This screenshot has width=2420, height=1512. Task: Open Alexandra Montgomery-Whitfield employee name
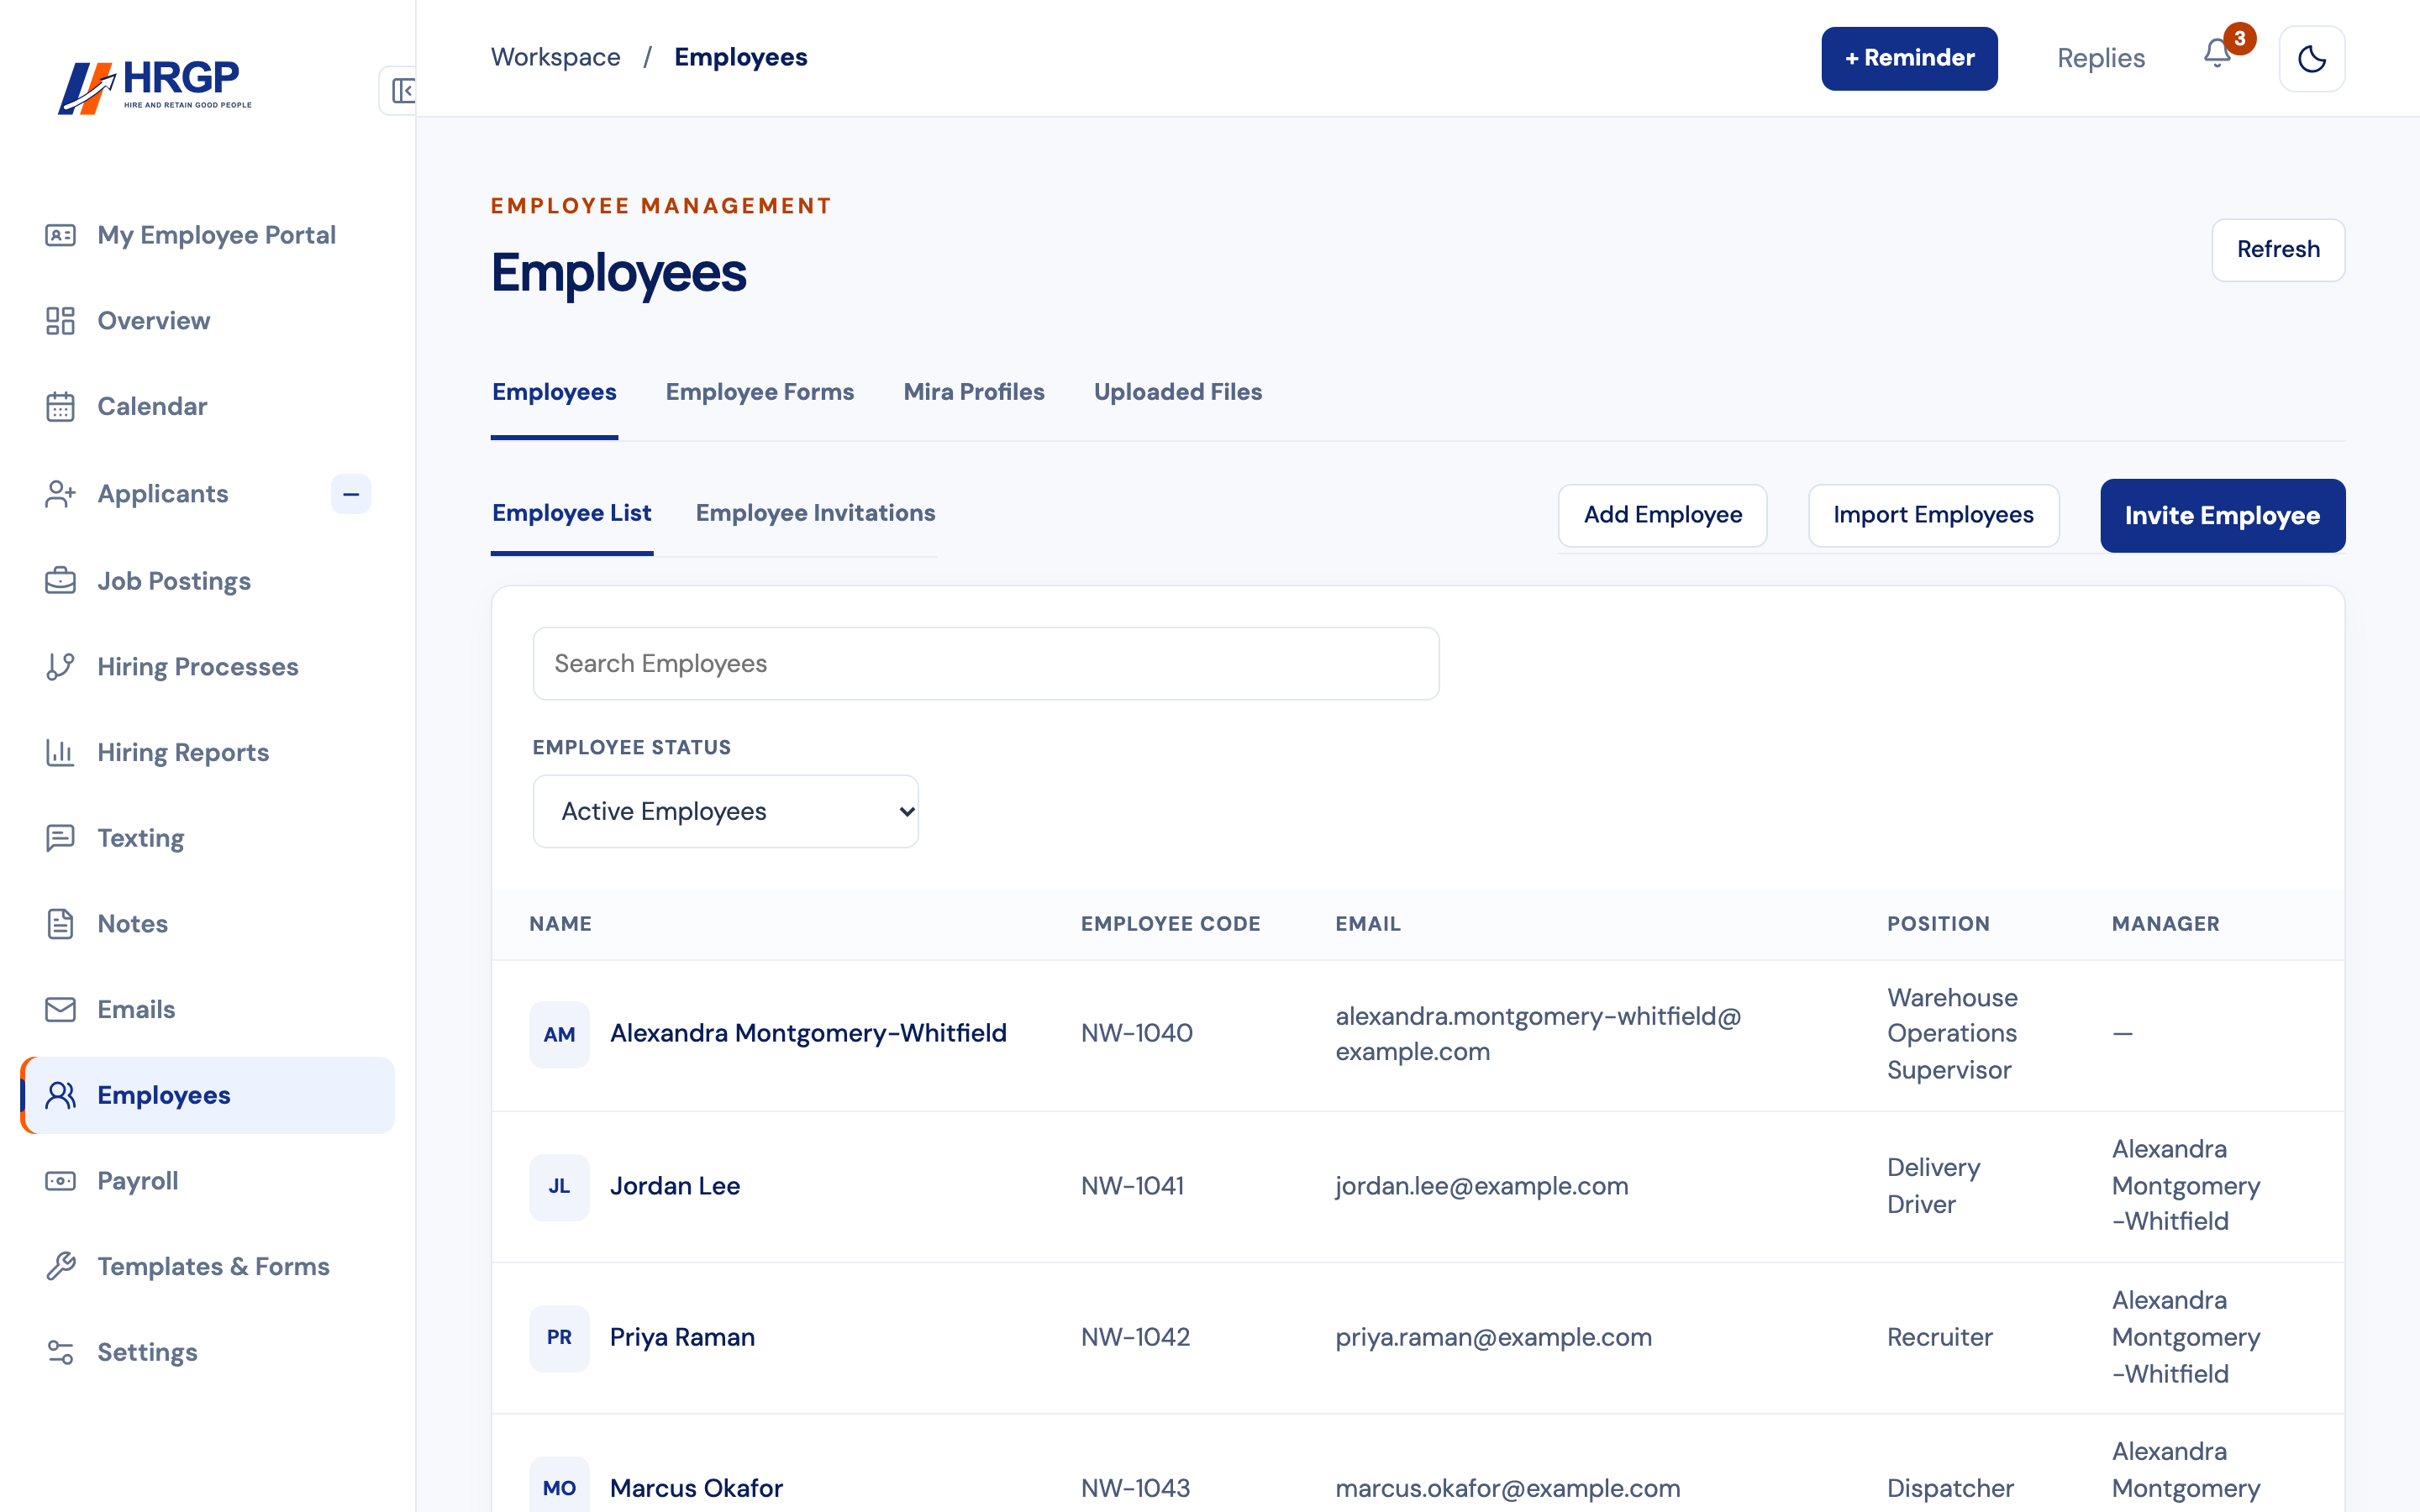click(x=808, y=1034)
